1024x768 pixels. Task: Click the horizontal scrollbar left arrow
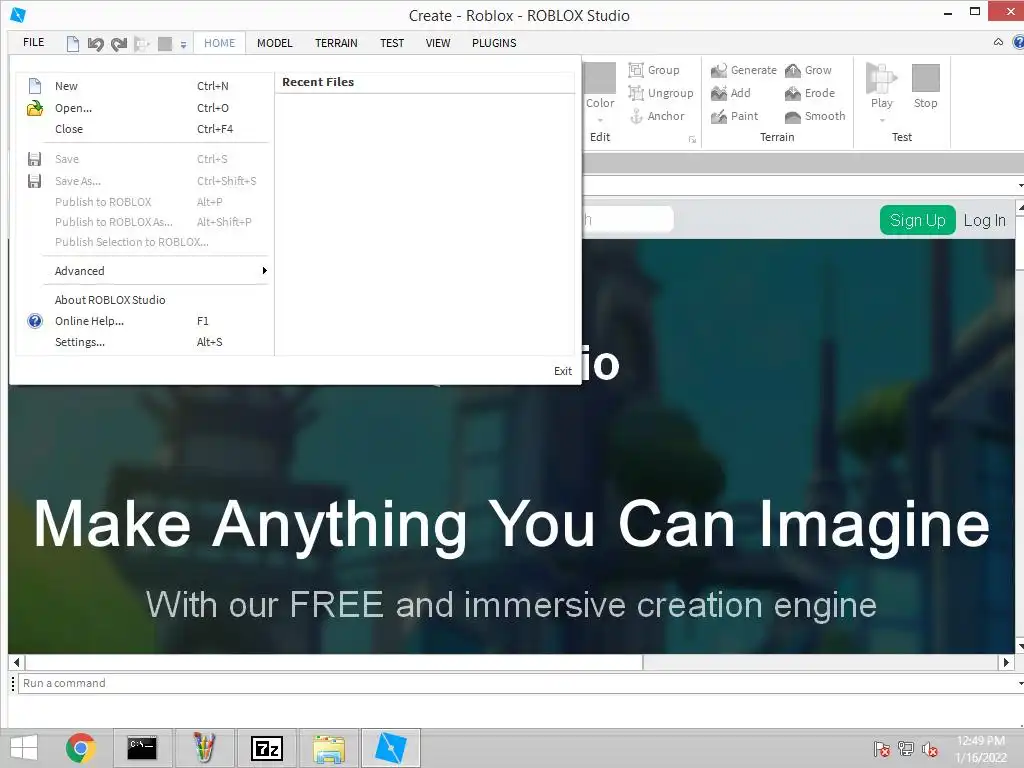[x=16, y=662]
